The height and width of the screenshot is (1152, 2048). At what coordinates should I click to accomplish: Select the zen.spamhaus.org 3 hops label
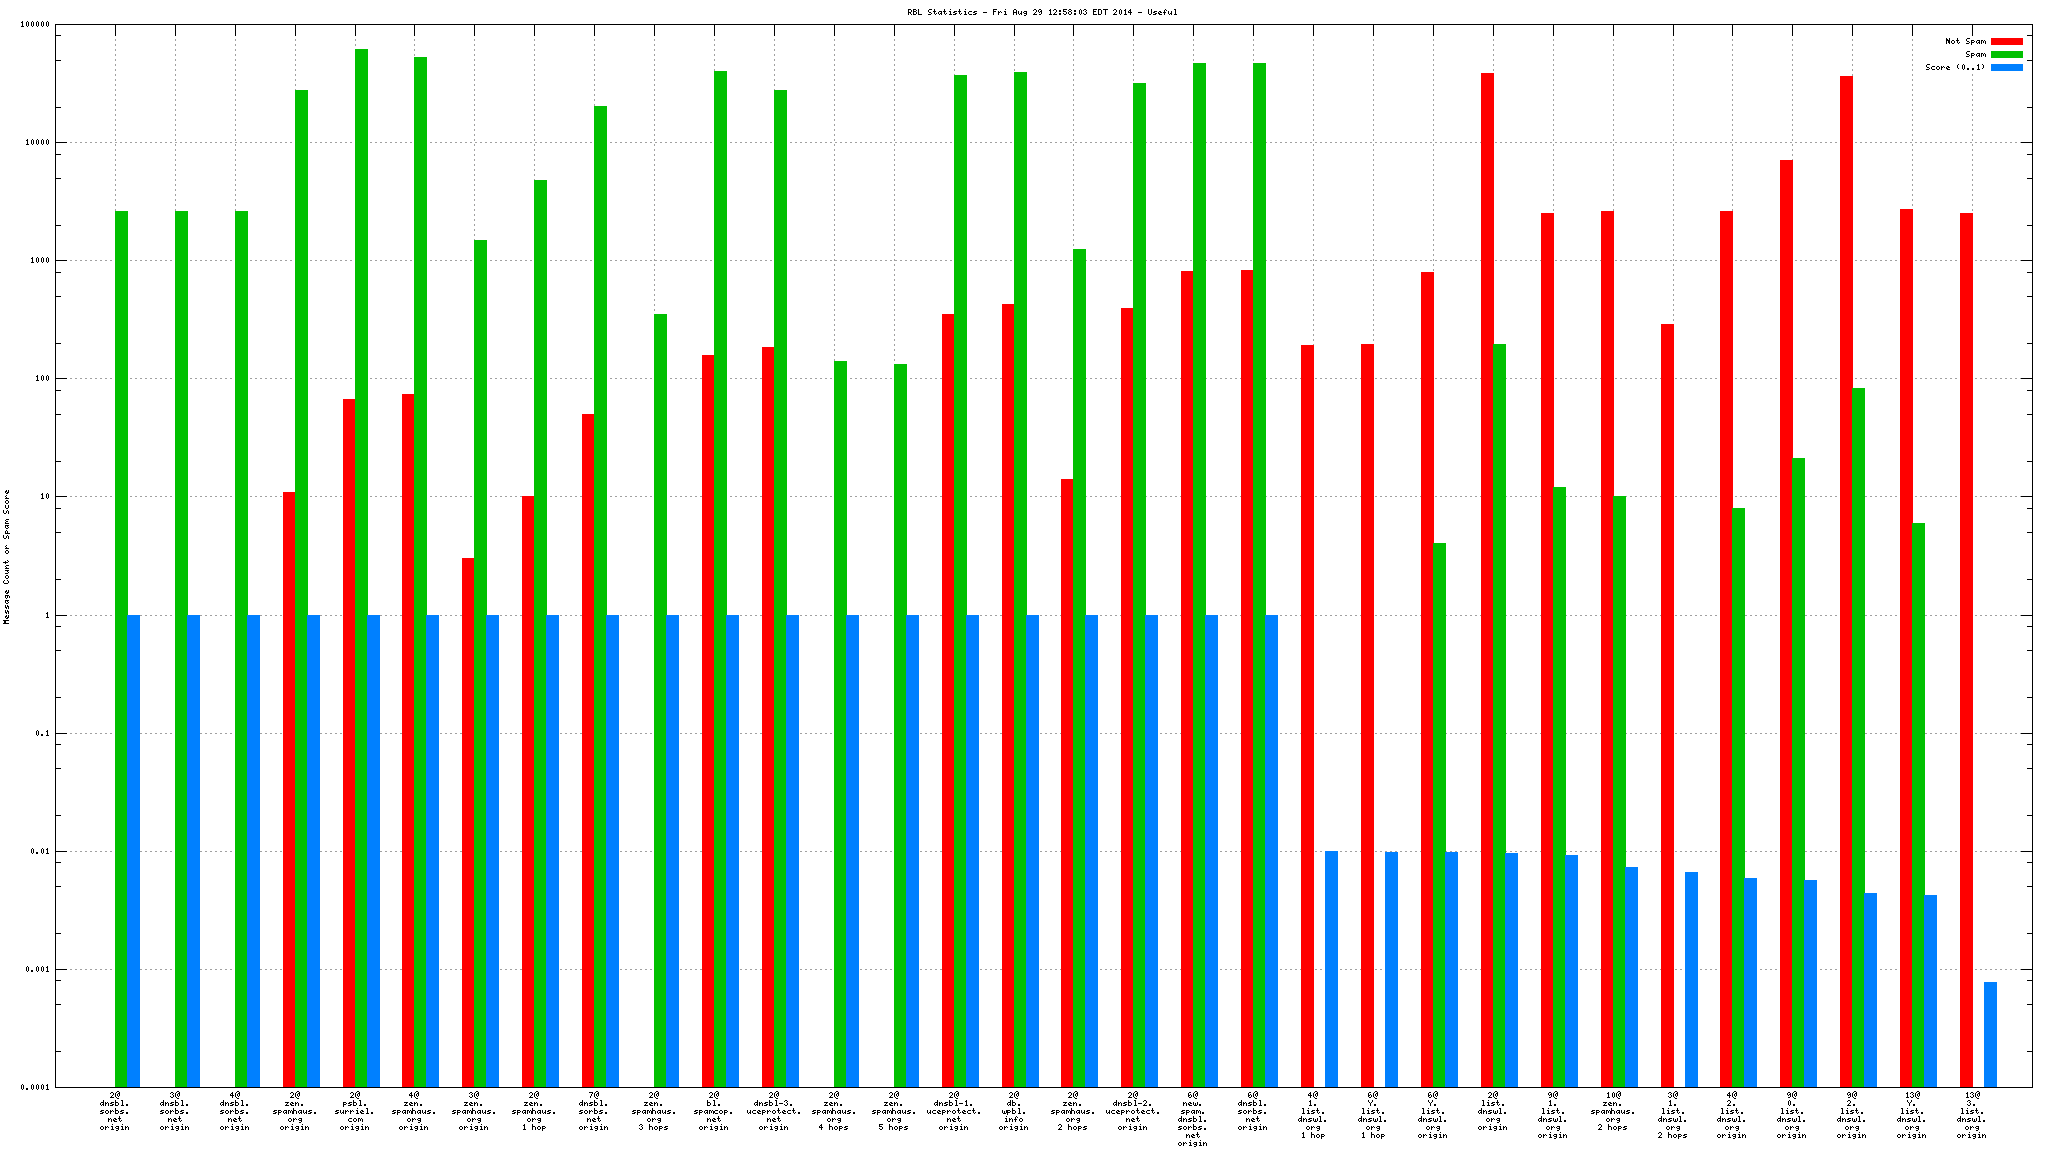(654, 1111)
